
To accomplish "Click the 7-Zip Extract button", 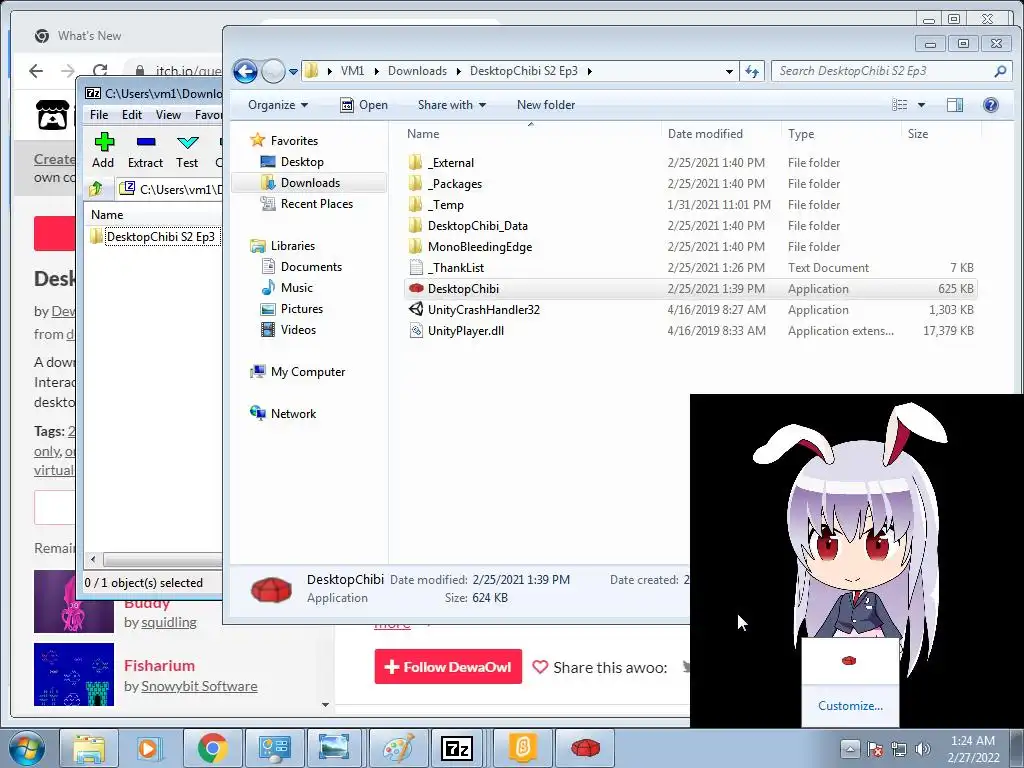I will [145, 151].
